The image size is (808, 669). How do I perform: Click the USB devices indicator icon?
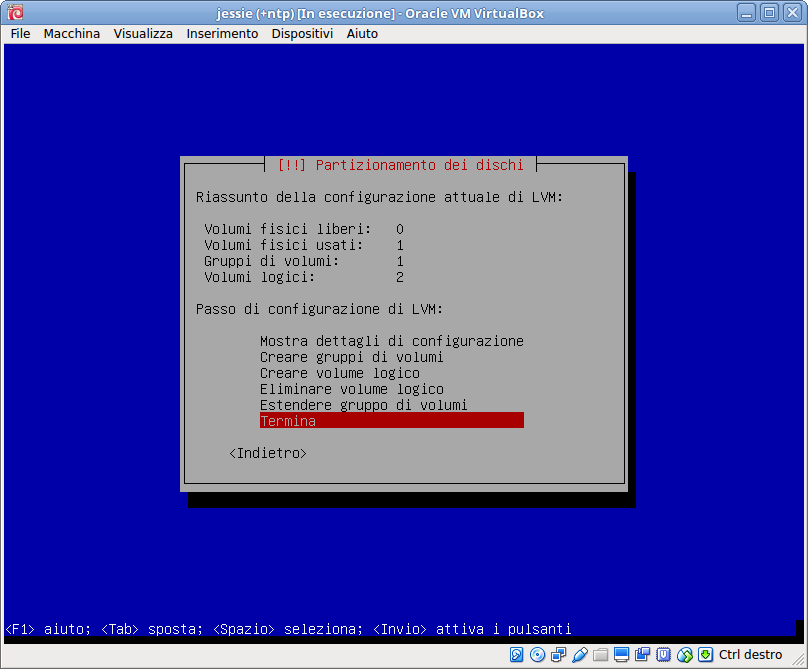click(x=580, y=655)
